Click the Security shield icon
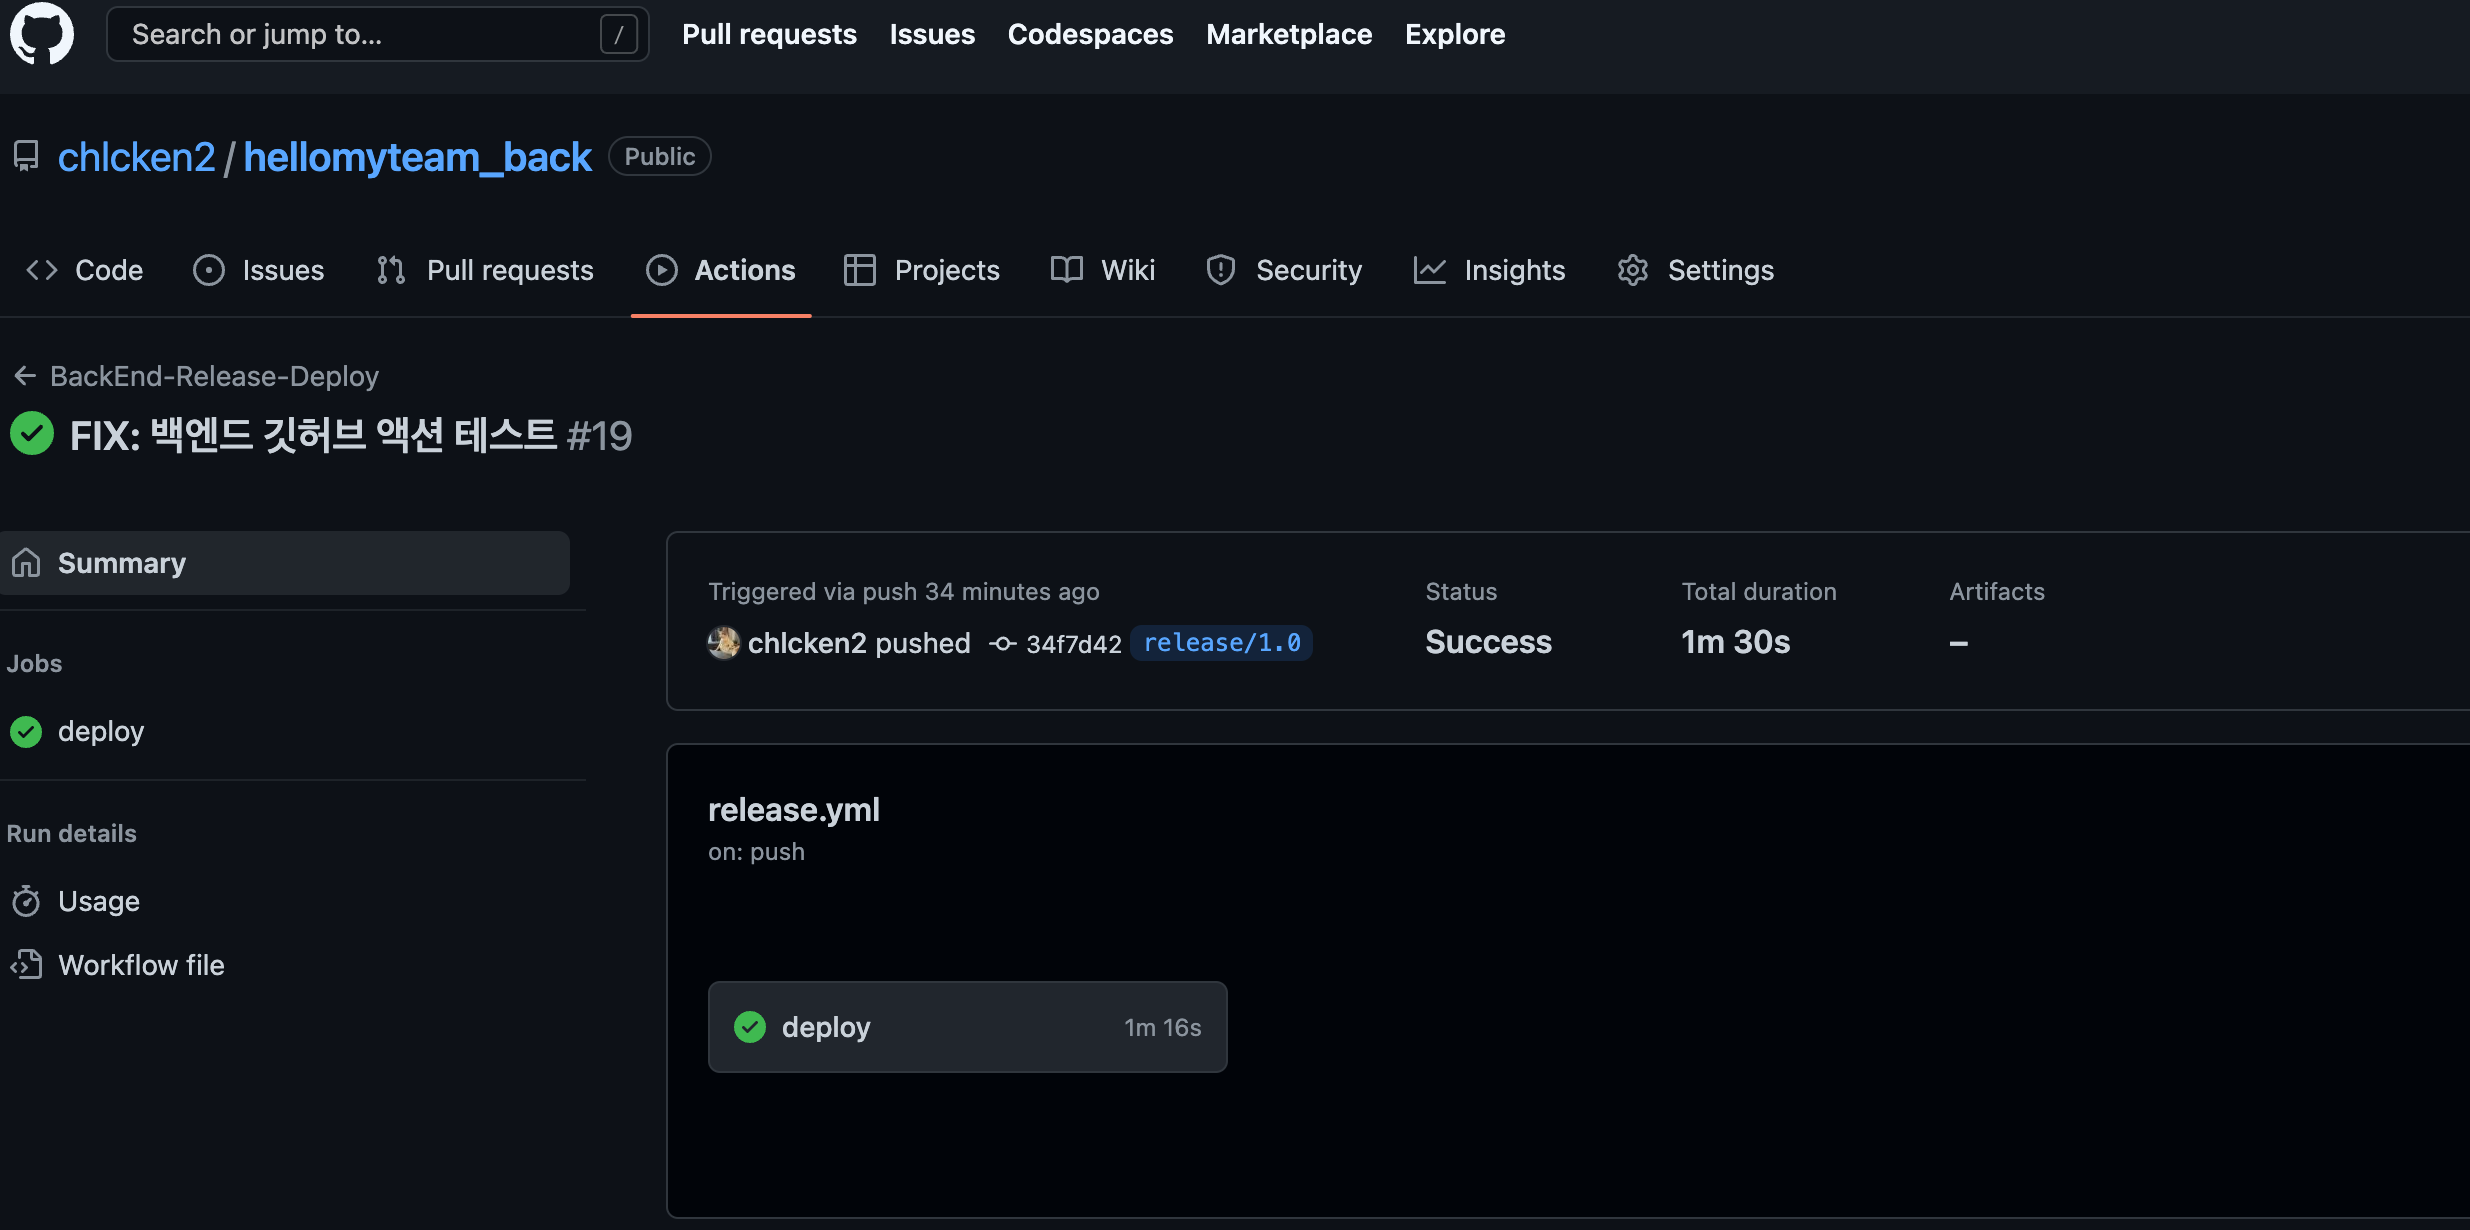2470x1230 pixels. [1220, 270]
